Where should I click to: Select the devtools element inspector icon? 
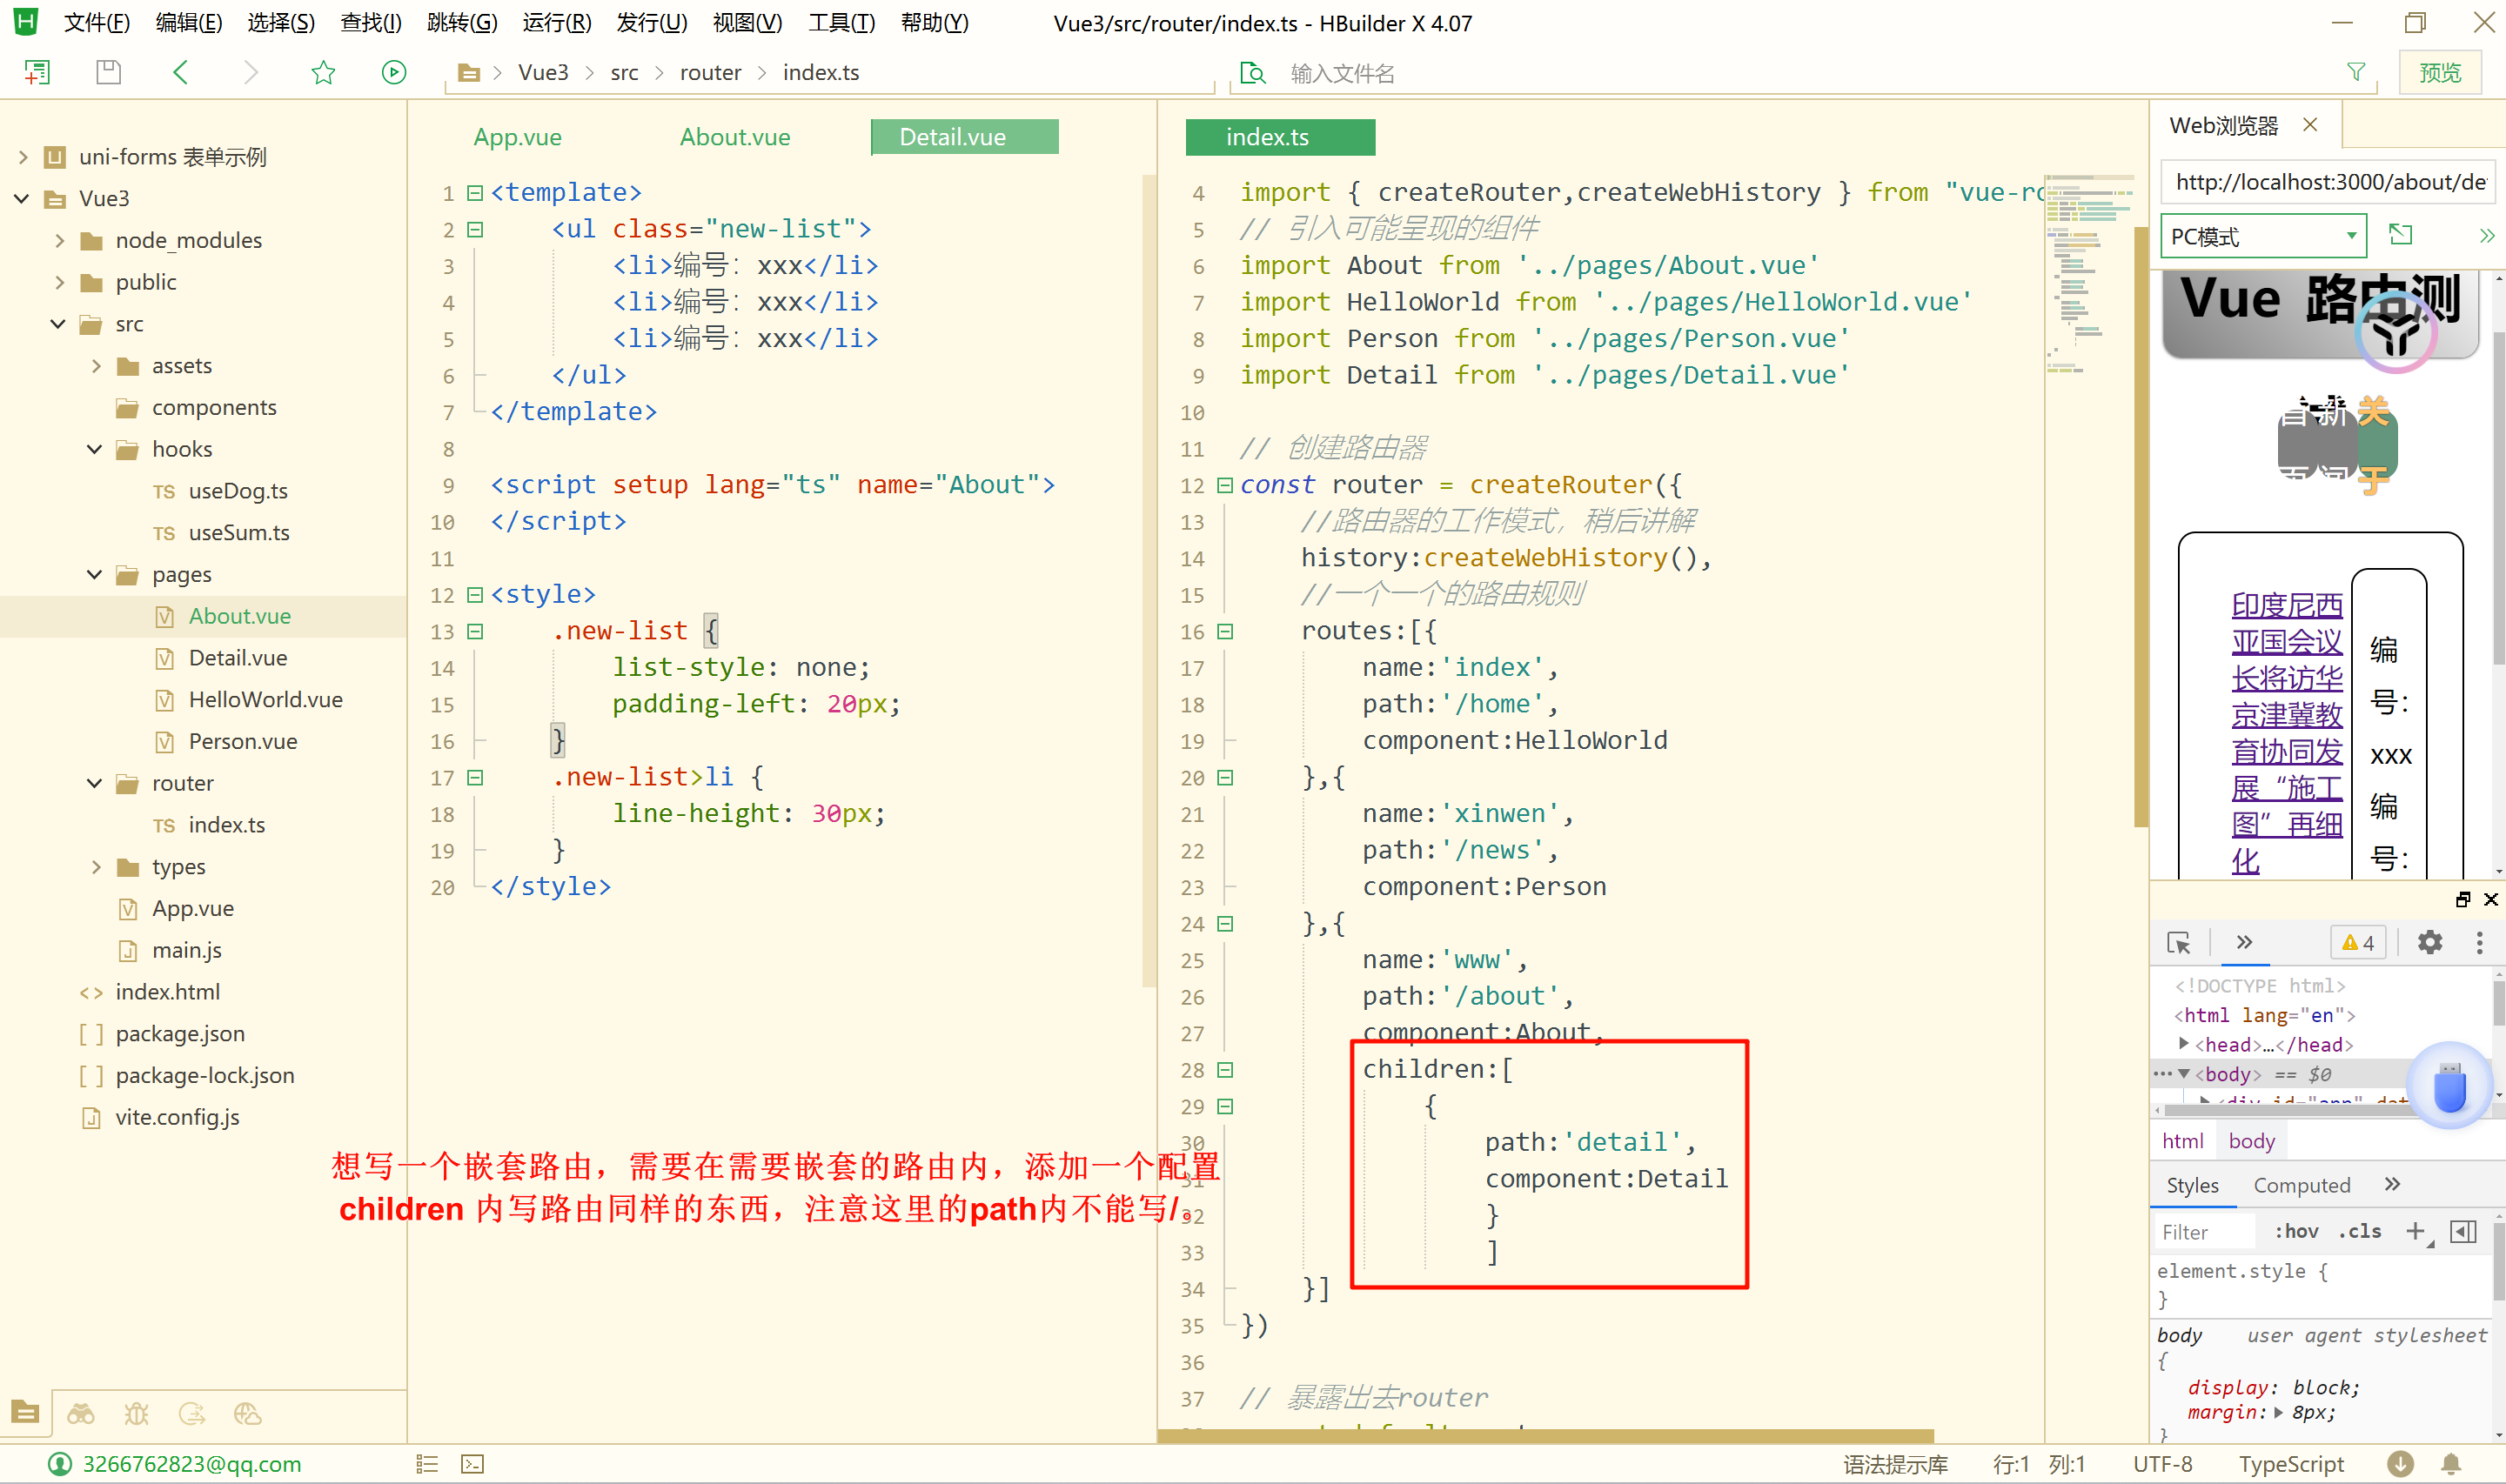tap(2178, 943)
